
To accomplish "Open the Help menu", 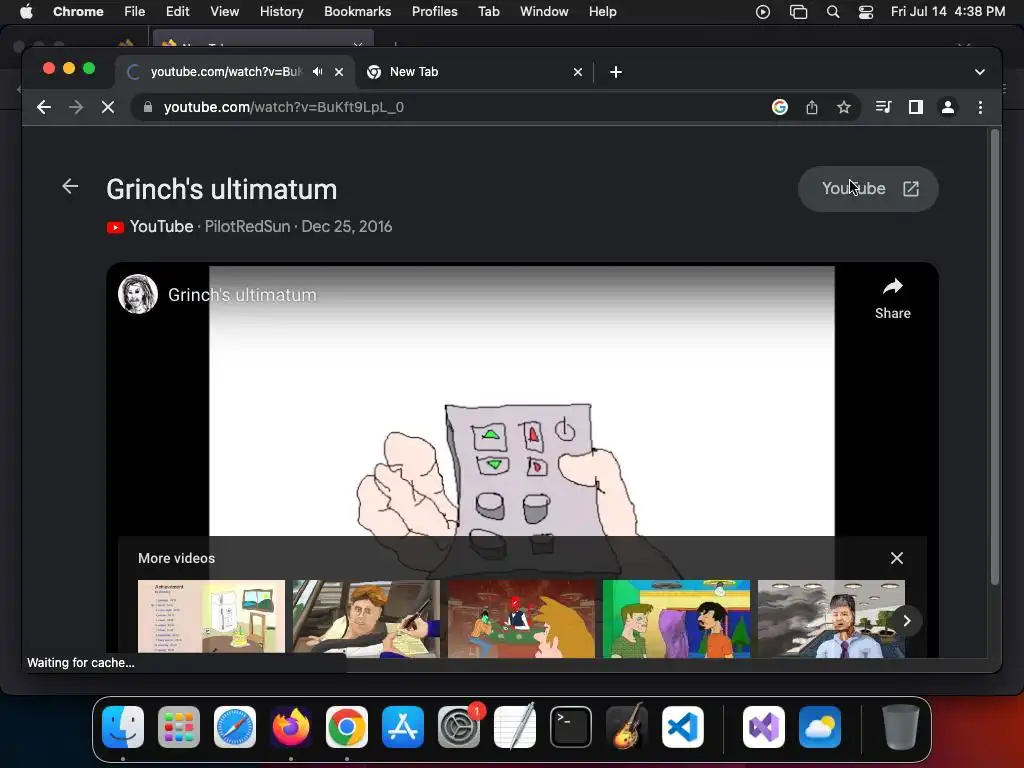I will [x=602, y=12].
